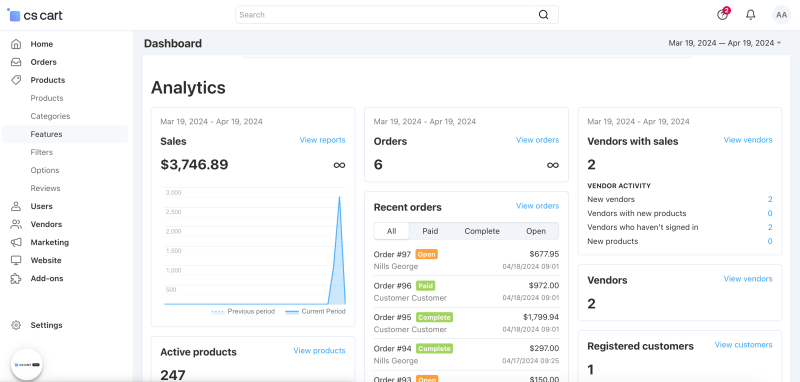Click the Vendors people icon
800x382 pixels.
coord(16,224)
